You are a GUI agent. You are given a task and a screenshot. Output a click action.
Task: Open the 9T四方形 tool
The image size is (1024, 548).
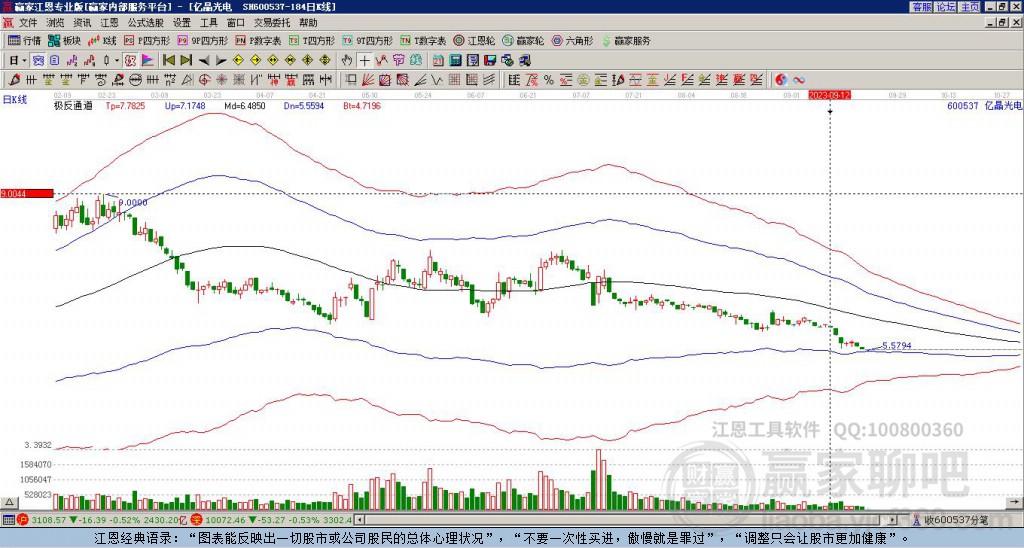coord(368,40)
